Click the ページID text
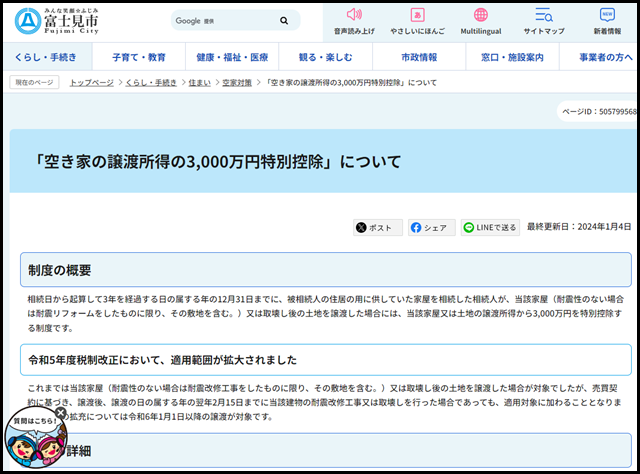Image resolution: width=640 pixels, height=474 pixels. pyautogui.click(x=599, y=111)
